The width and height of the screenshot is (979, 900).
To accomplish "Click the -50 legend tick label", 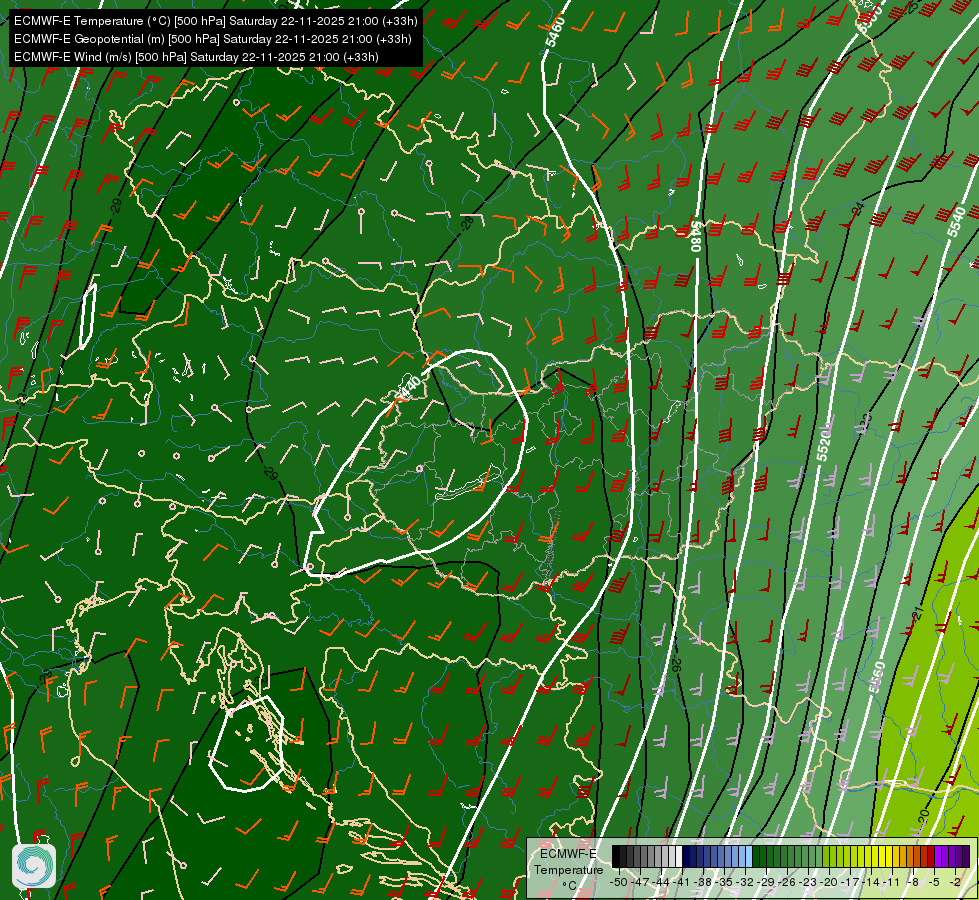I will [619, 883].
